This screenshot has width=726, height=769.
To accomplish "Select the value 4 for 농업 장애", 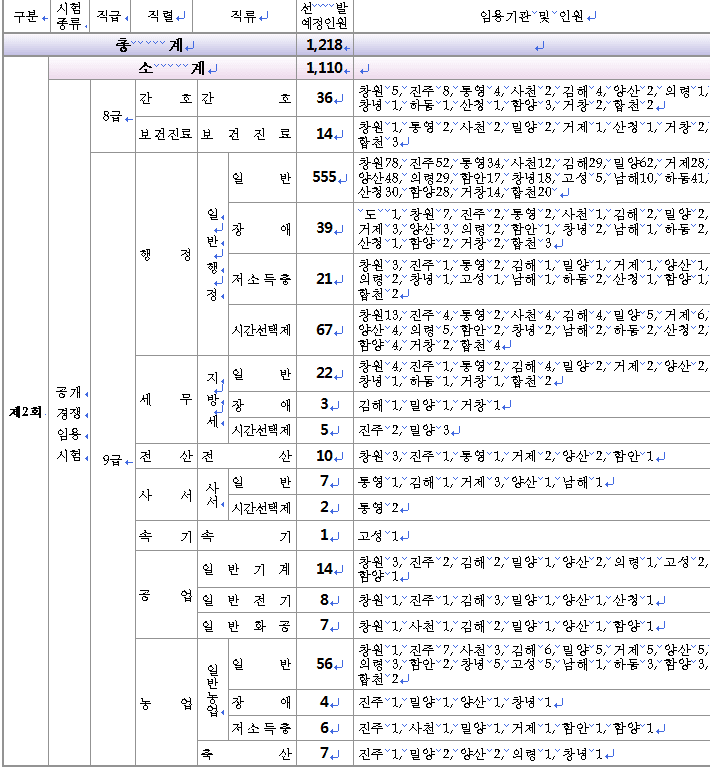I will point(325,702).
